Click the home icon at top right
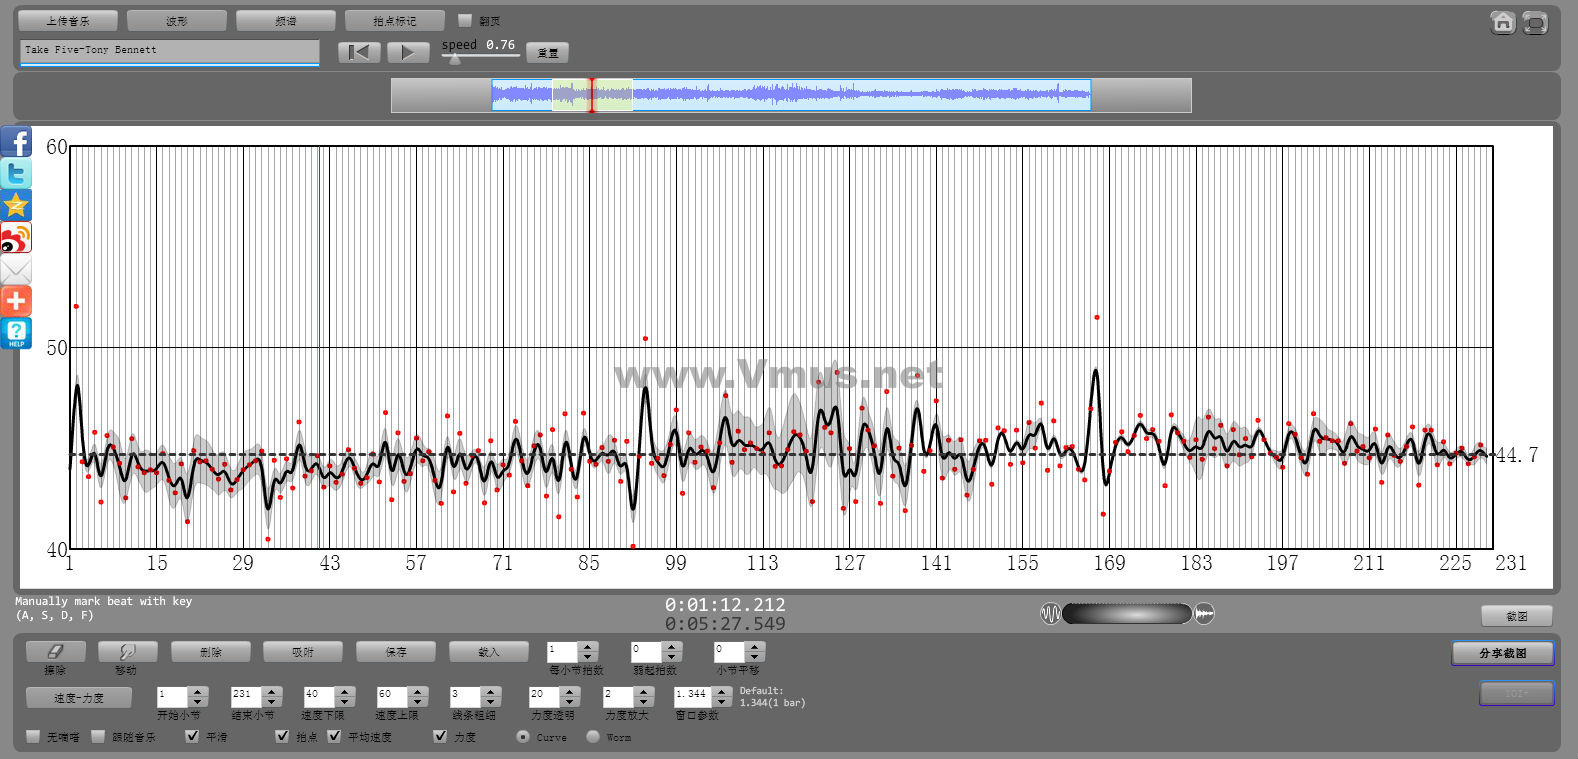 point(1502,22)
